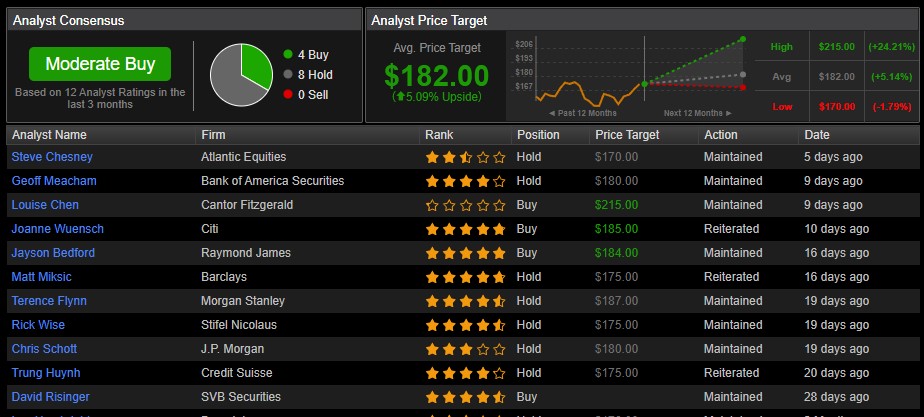Open analyst Steve Chesney's profile

52,157
